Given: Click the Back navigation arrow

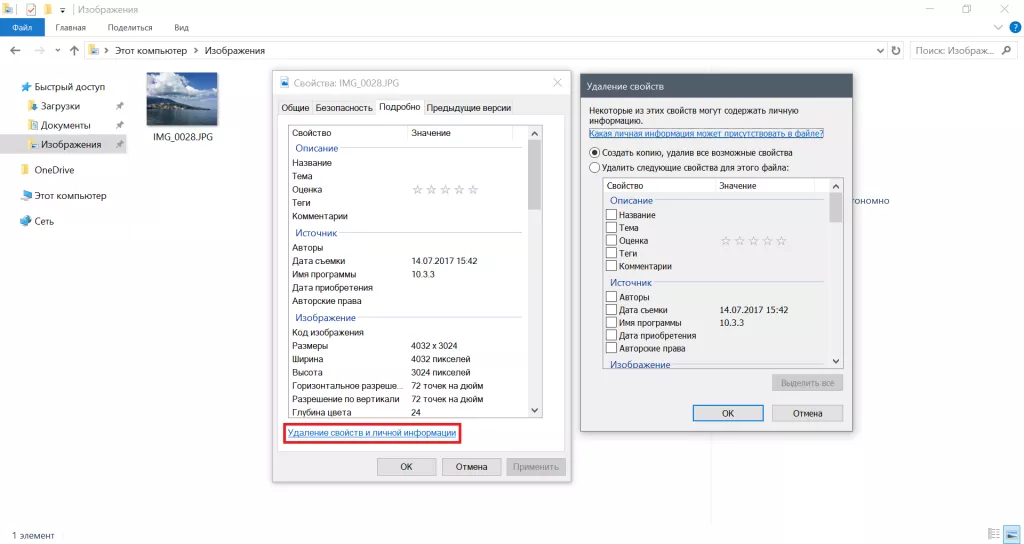Looking at the screenshot, I should [x=16, y=50].
